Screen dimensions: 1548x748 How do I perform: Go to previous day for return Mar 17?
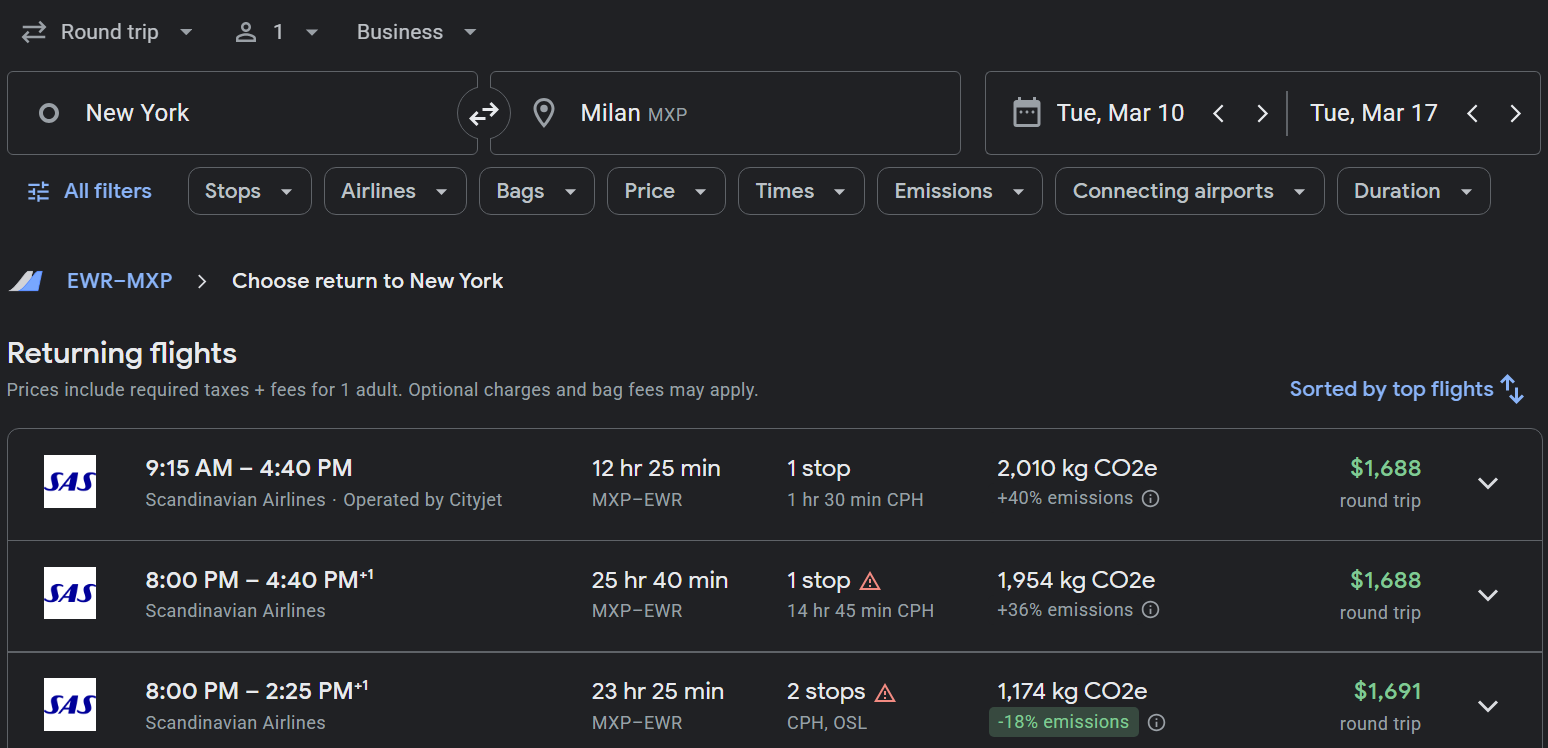(x=1472, y=114)
